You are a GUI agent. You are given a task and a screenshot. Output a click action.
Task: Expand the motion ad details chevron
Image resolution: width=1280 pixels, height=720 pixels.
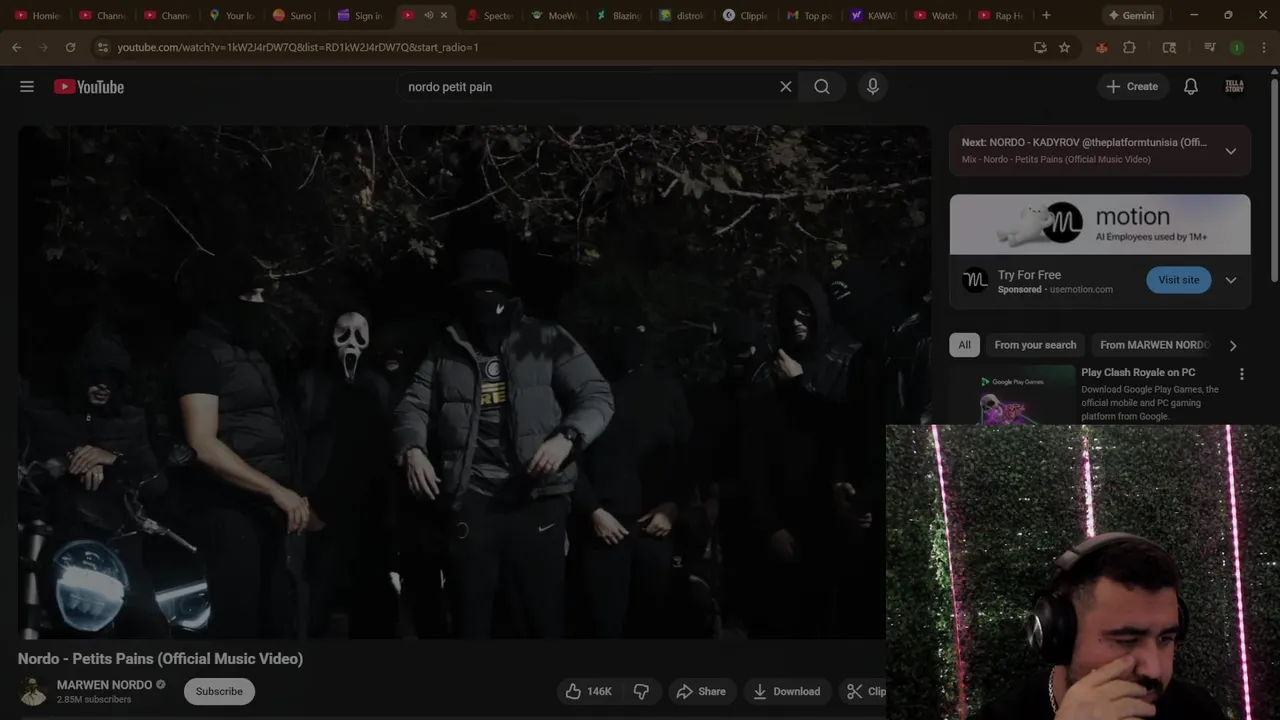tap(1231, 280)
